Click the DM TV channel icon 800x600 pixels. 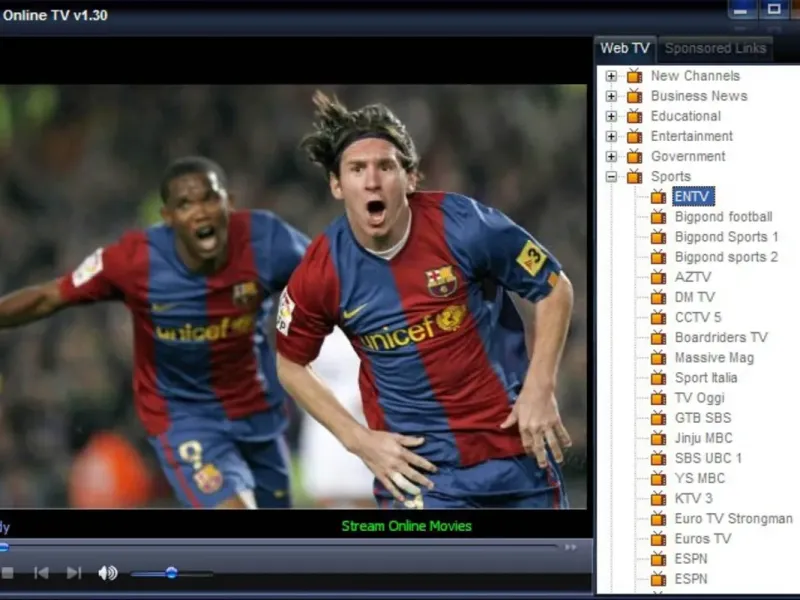pyautogui.click(x=658, y=297)
